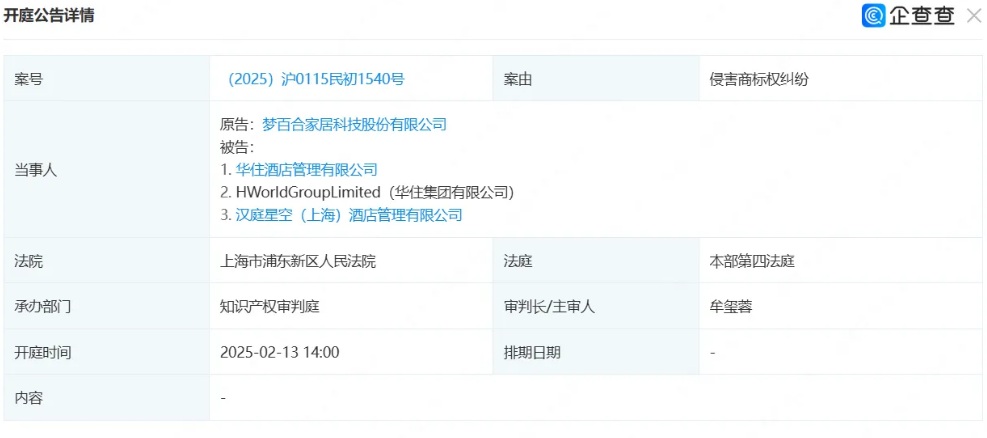Click the 承办部门 label cell
This screenshot has width=987, height=438.
(x=106, y=306)
